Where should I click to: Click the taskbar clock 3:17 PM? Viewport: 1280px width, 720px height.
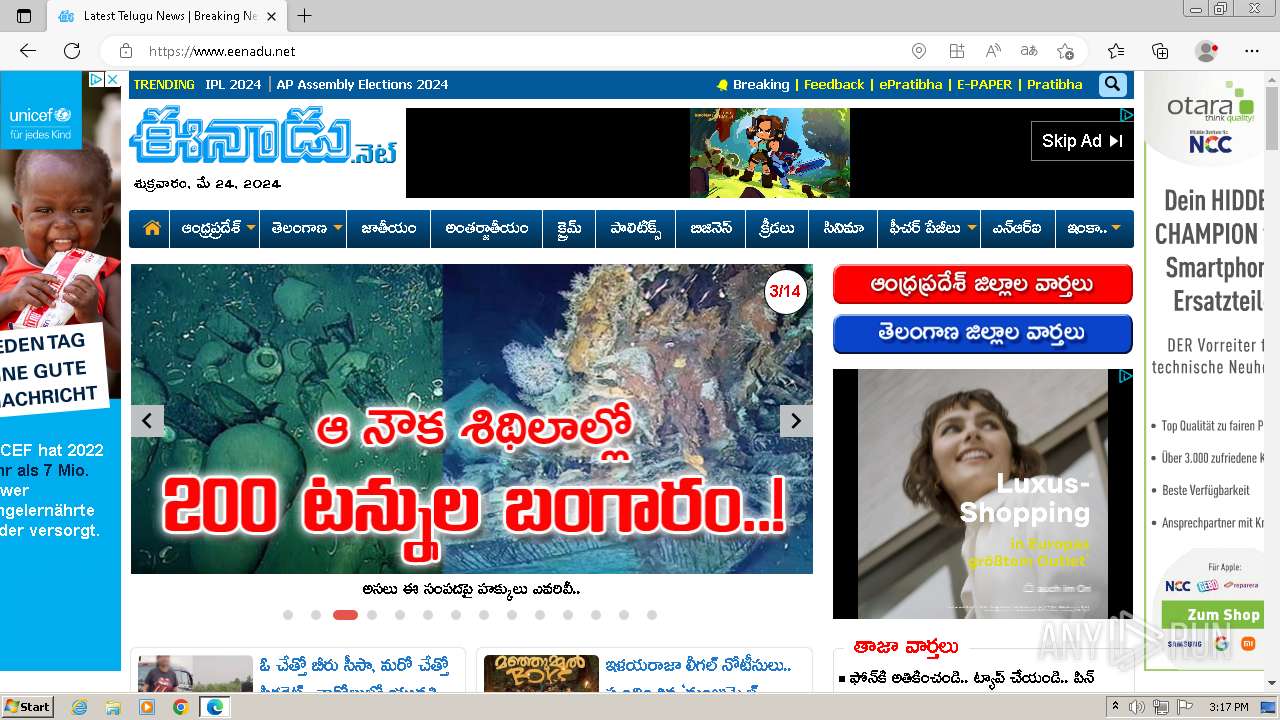[x=1229, y=707]
